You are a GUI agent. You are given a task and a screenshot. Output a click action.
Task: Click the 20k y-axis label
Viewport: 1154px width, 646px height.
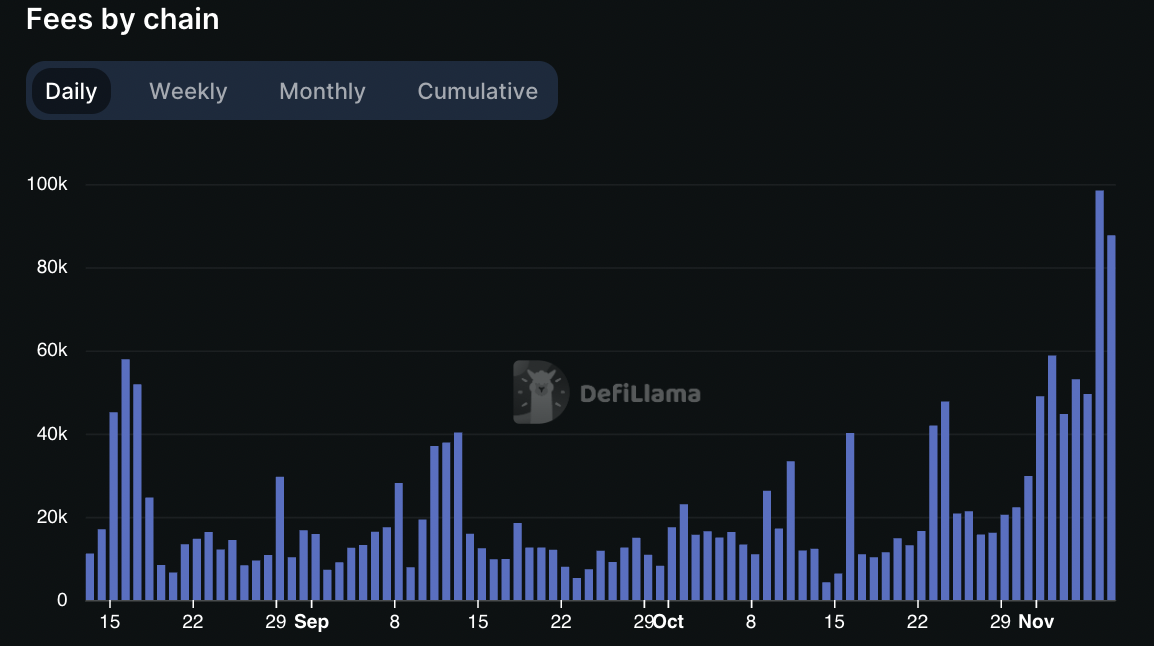(x=49, y=517)
